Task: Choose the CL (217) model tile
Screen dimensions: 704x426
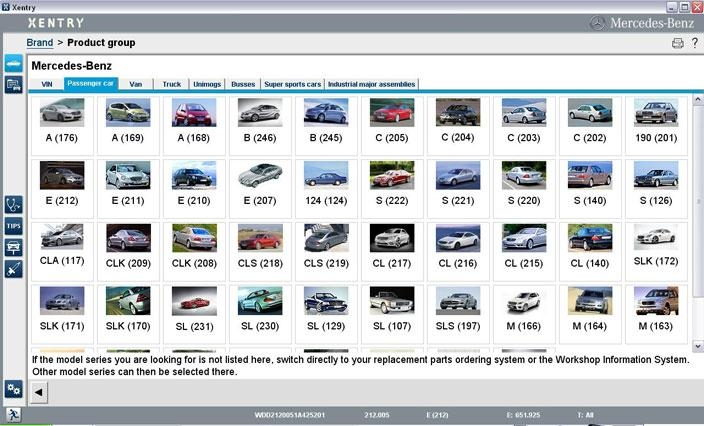Action: click(392, 251)
